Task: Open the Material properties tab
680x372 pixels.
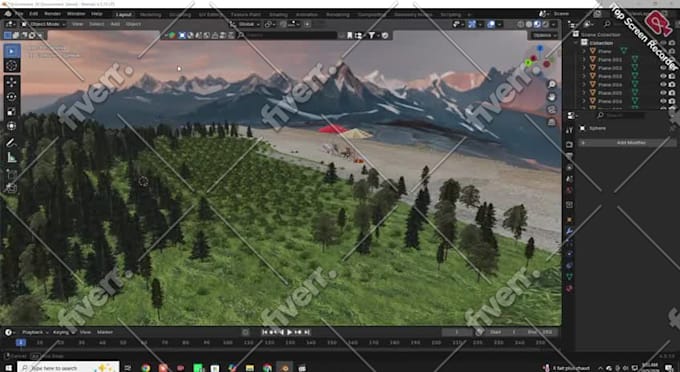Action: point(569,288)
